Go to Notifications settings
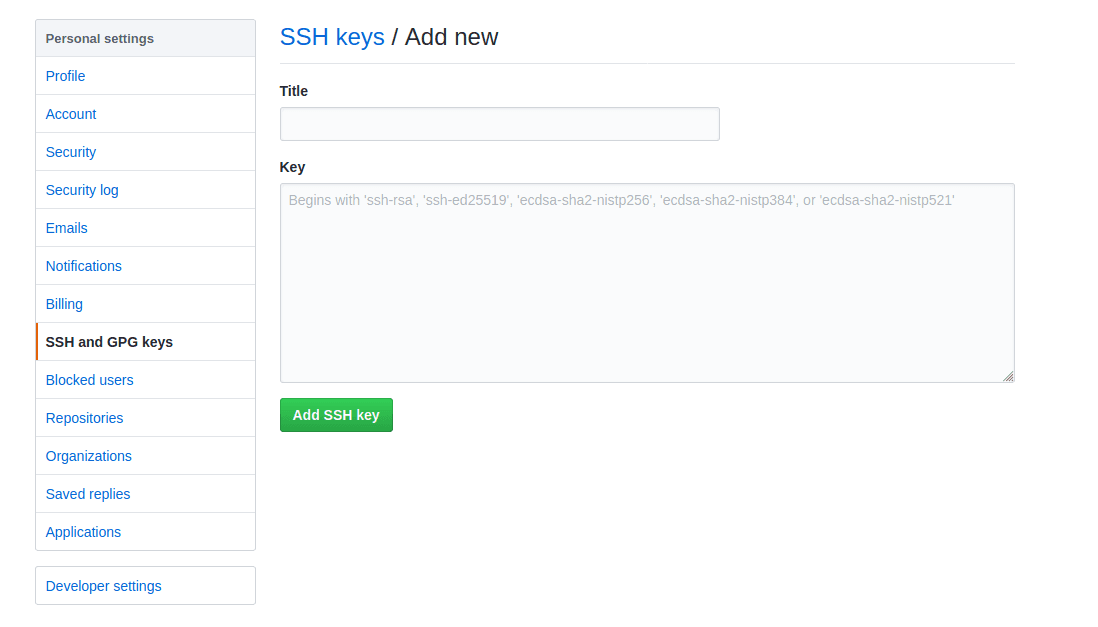Screen dimensions: 1098x627 pos(84,266)
